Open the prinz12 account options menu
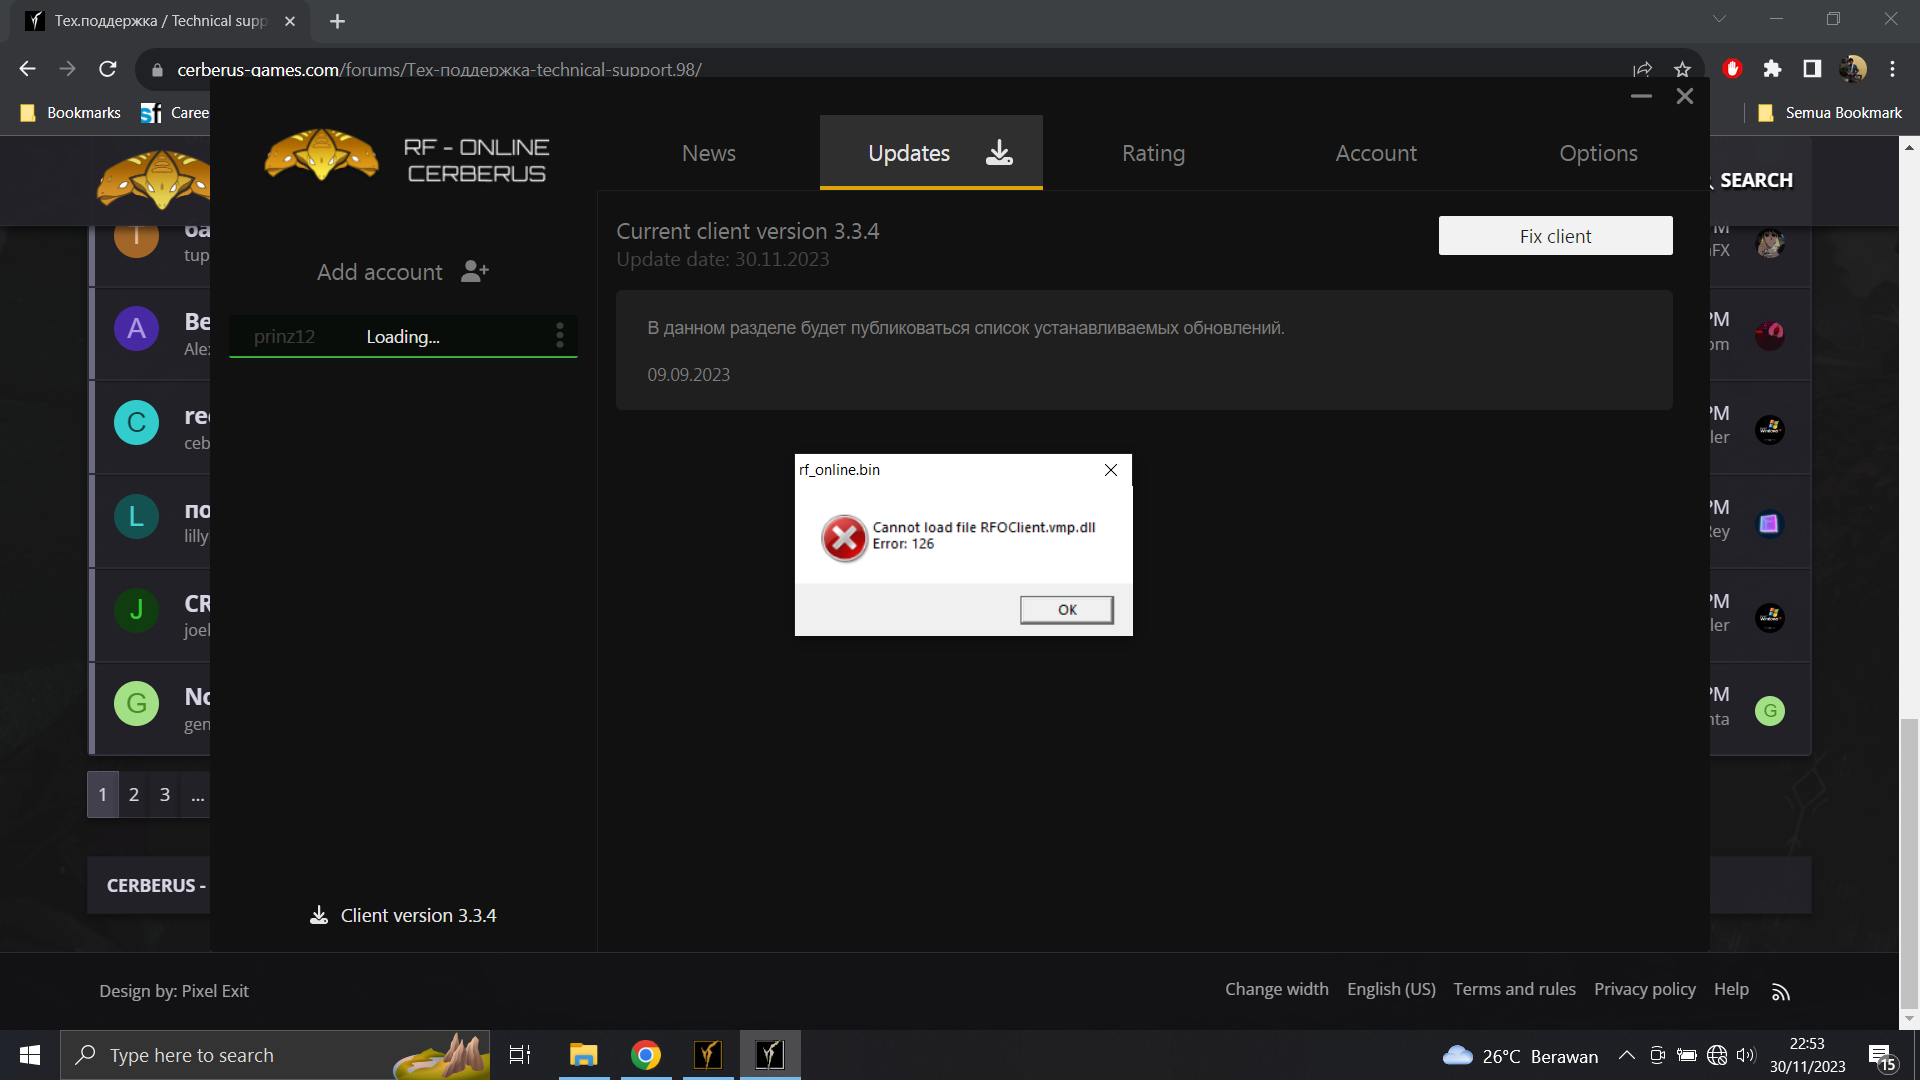Image resolution: width=1920 pixels, height=1080 pixels. click(560, 336)
